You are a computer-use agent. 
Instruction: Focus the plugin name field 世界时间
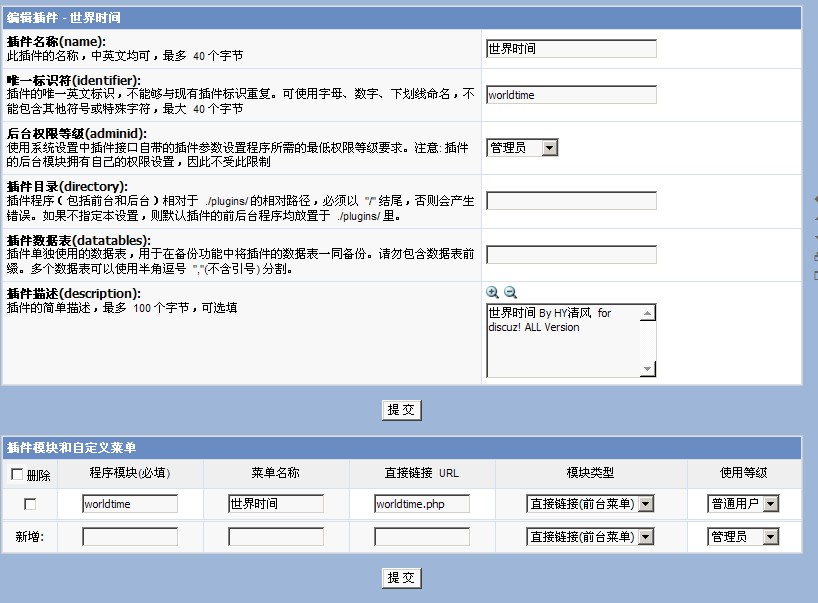(x=571, y=49)
